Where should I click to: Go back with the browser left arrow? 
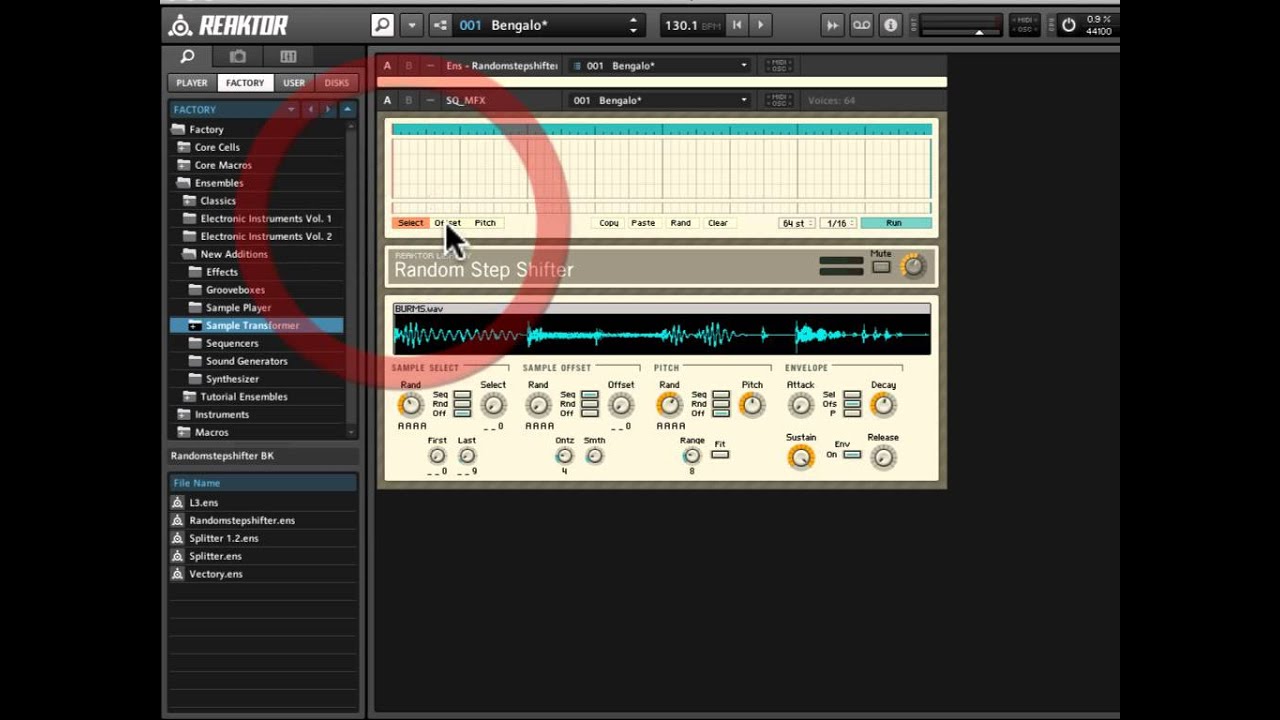[310, 109]
